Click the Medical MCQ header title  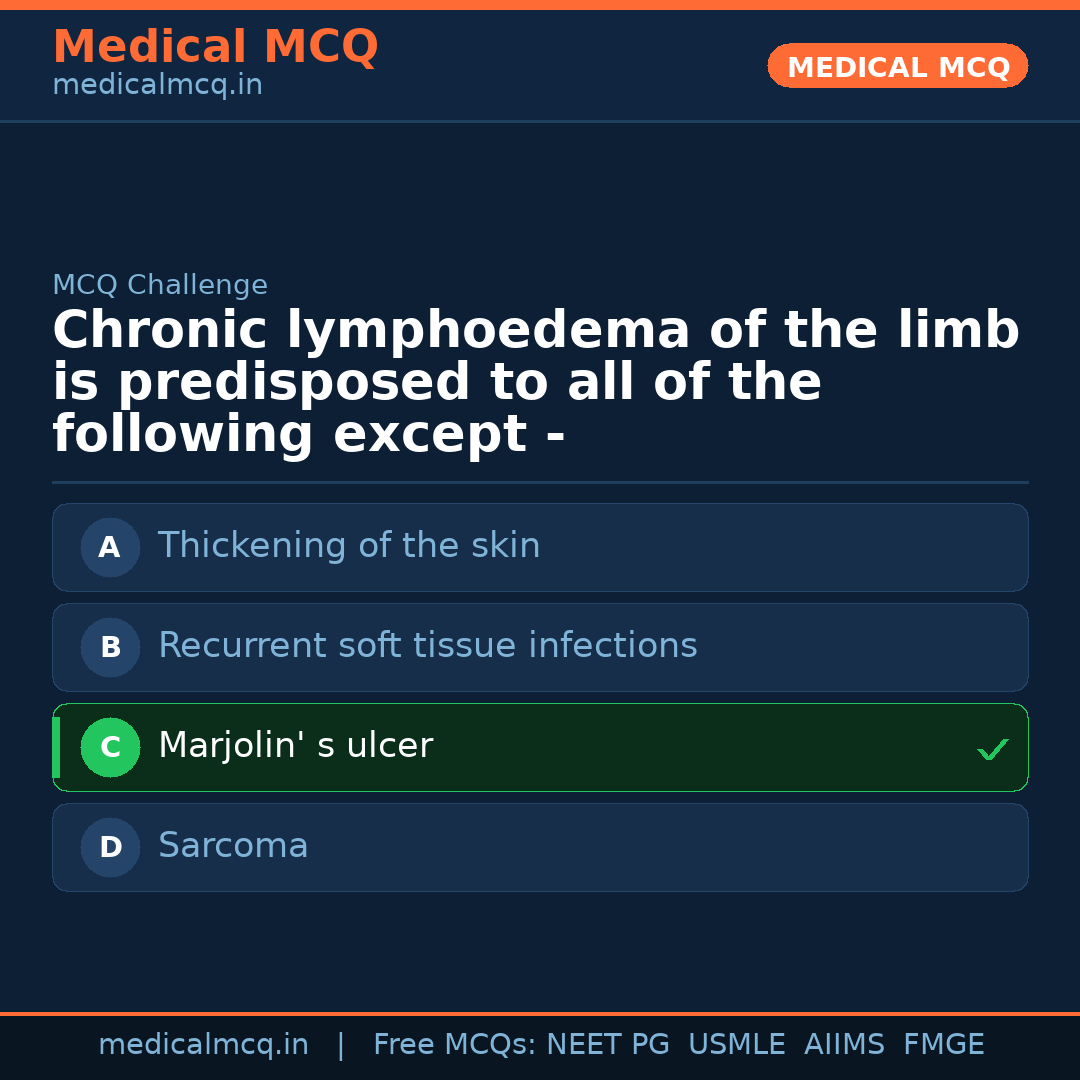point(215,47)
